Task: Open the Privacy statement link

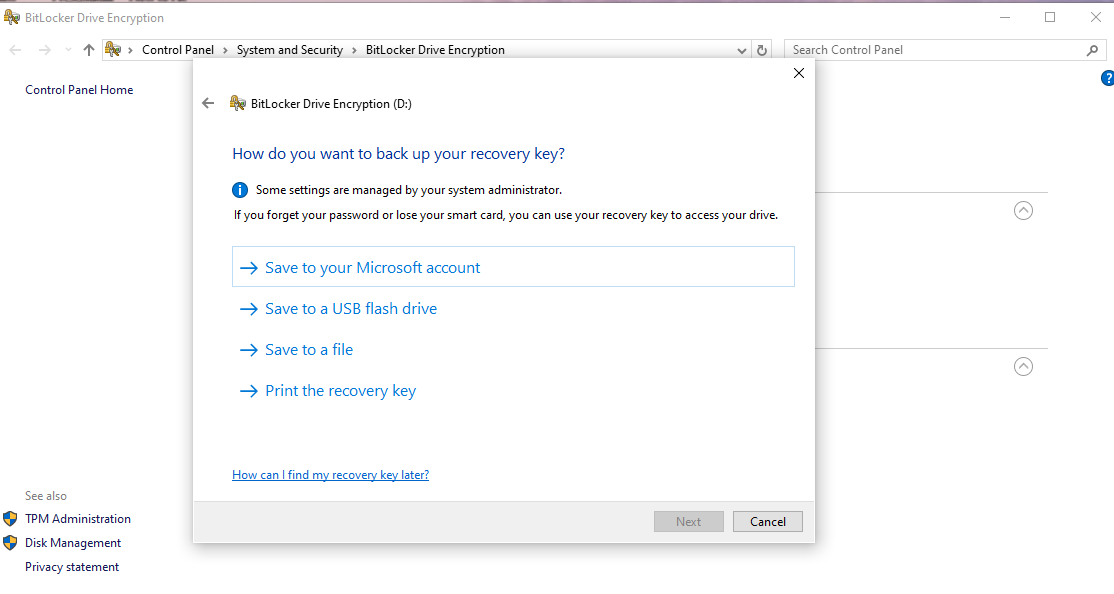Action: [72, 567]
